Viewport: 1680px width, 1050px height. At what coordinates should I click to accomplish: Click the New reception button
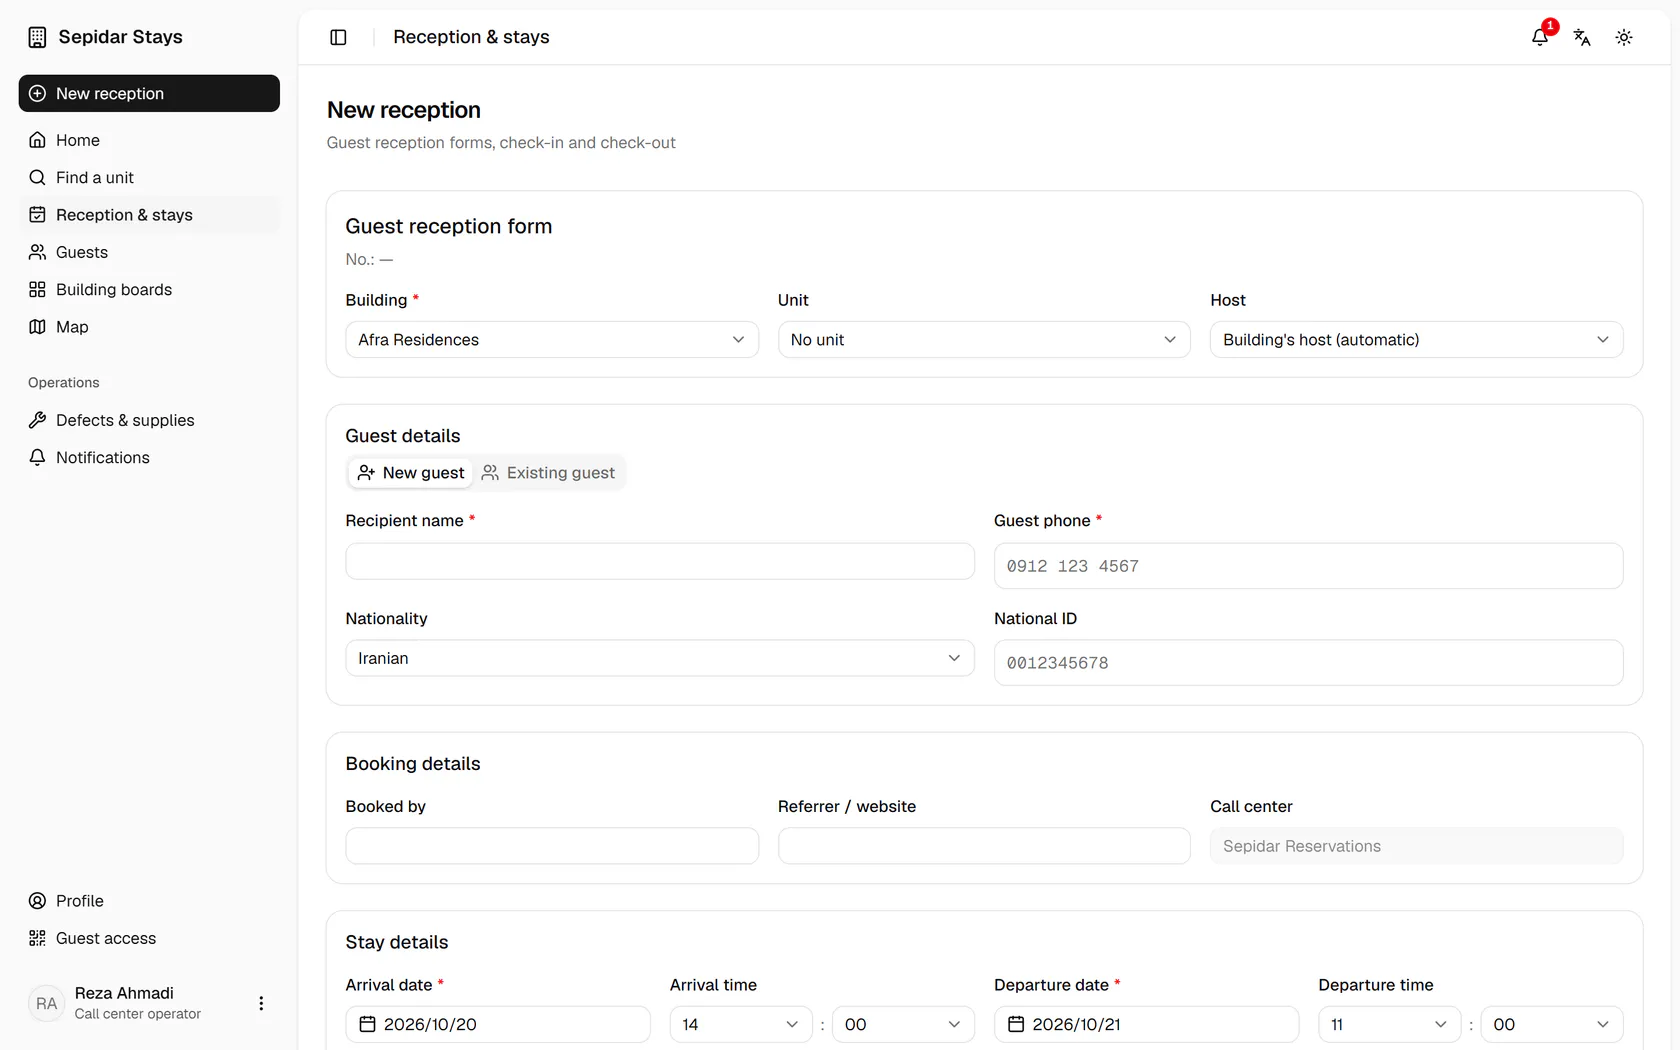(x=149, y=93)
